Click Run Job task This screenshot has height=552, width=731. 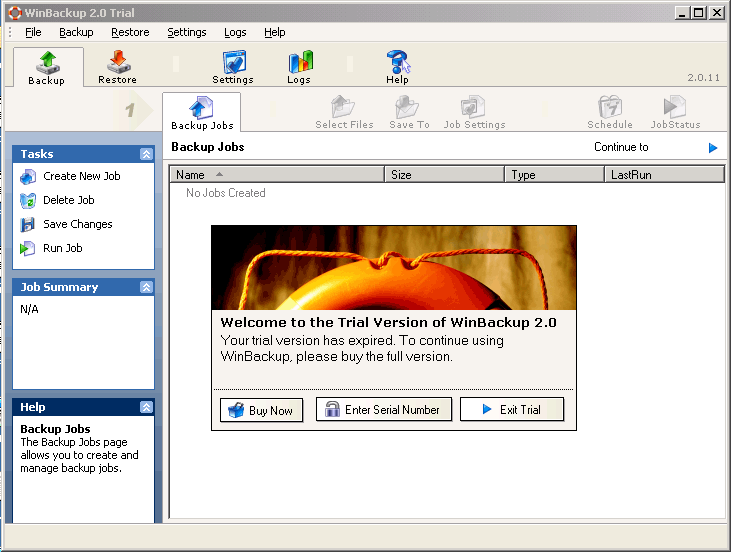[51, 248]
